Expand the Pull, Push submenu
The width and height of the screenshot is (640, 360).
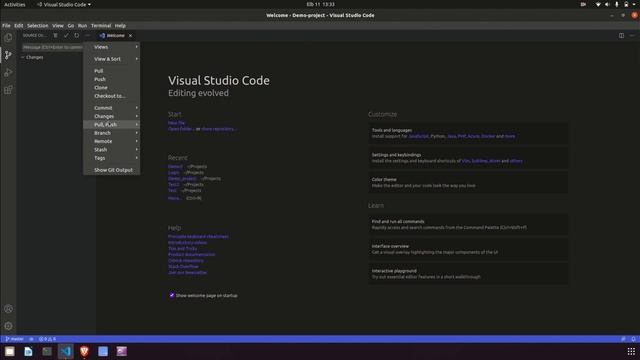[111, 124]
